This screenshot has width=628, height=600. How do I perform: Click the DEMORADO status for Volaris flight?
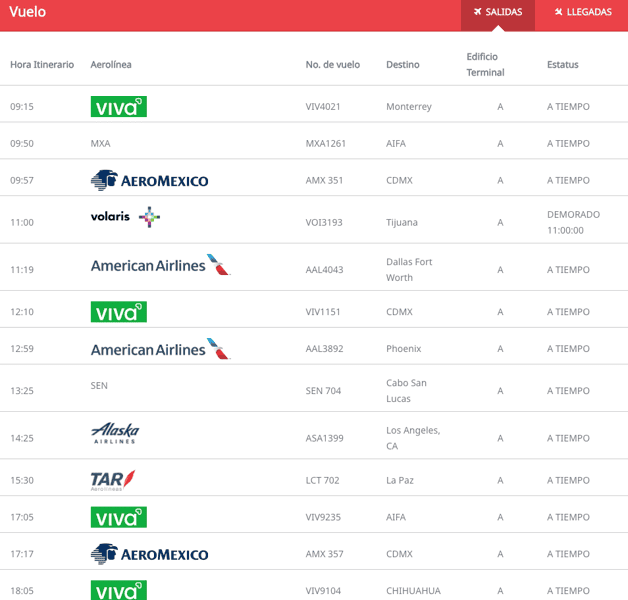(573, 215)
